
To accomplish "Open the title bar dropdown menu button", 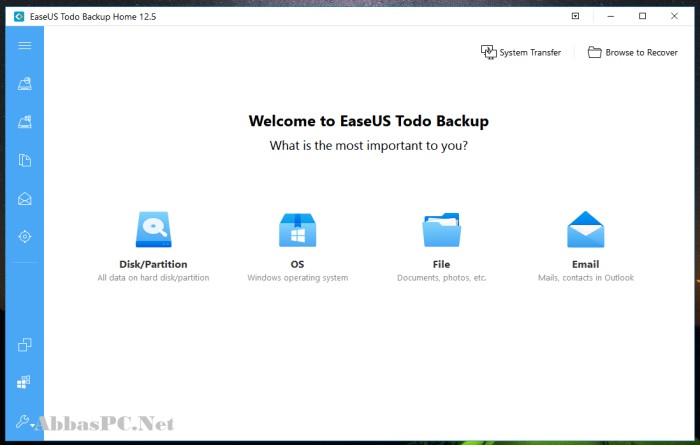I will [575, 16].
